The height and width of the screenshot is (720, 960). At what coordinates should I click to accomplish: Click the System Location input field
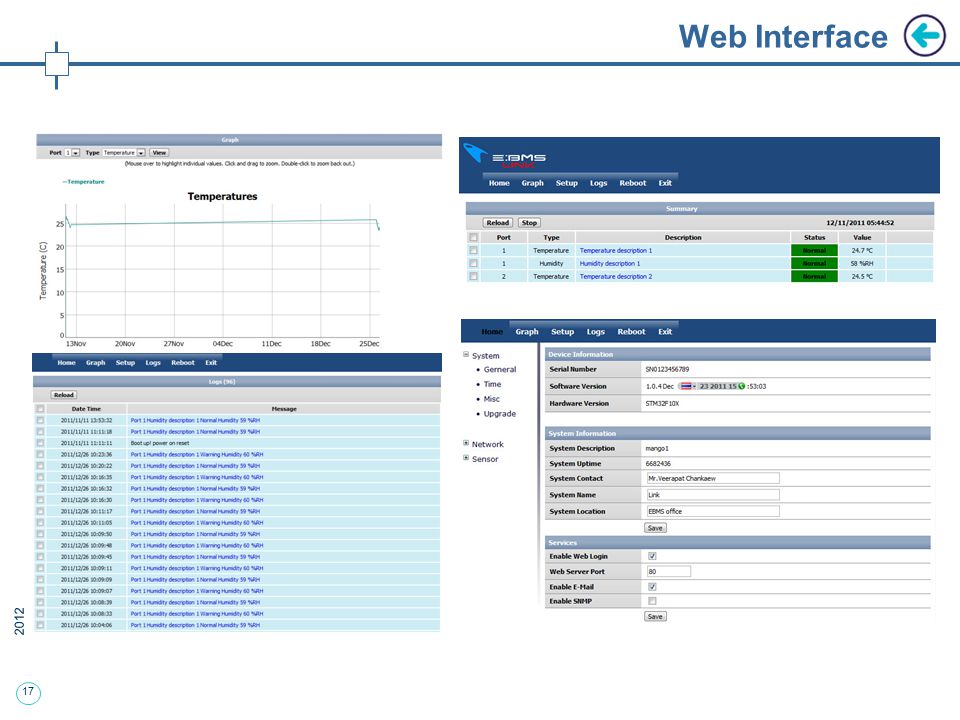click(x=713, y=511)
